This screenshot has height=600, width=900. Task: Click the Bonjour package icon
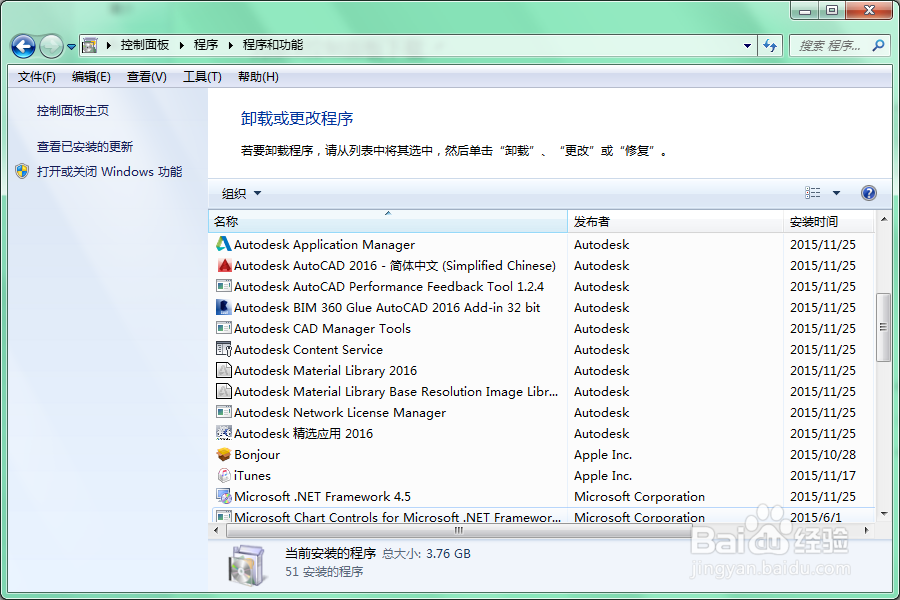(224, 454)
